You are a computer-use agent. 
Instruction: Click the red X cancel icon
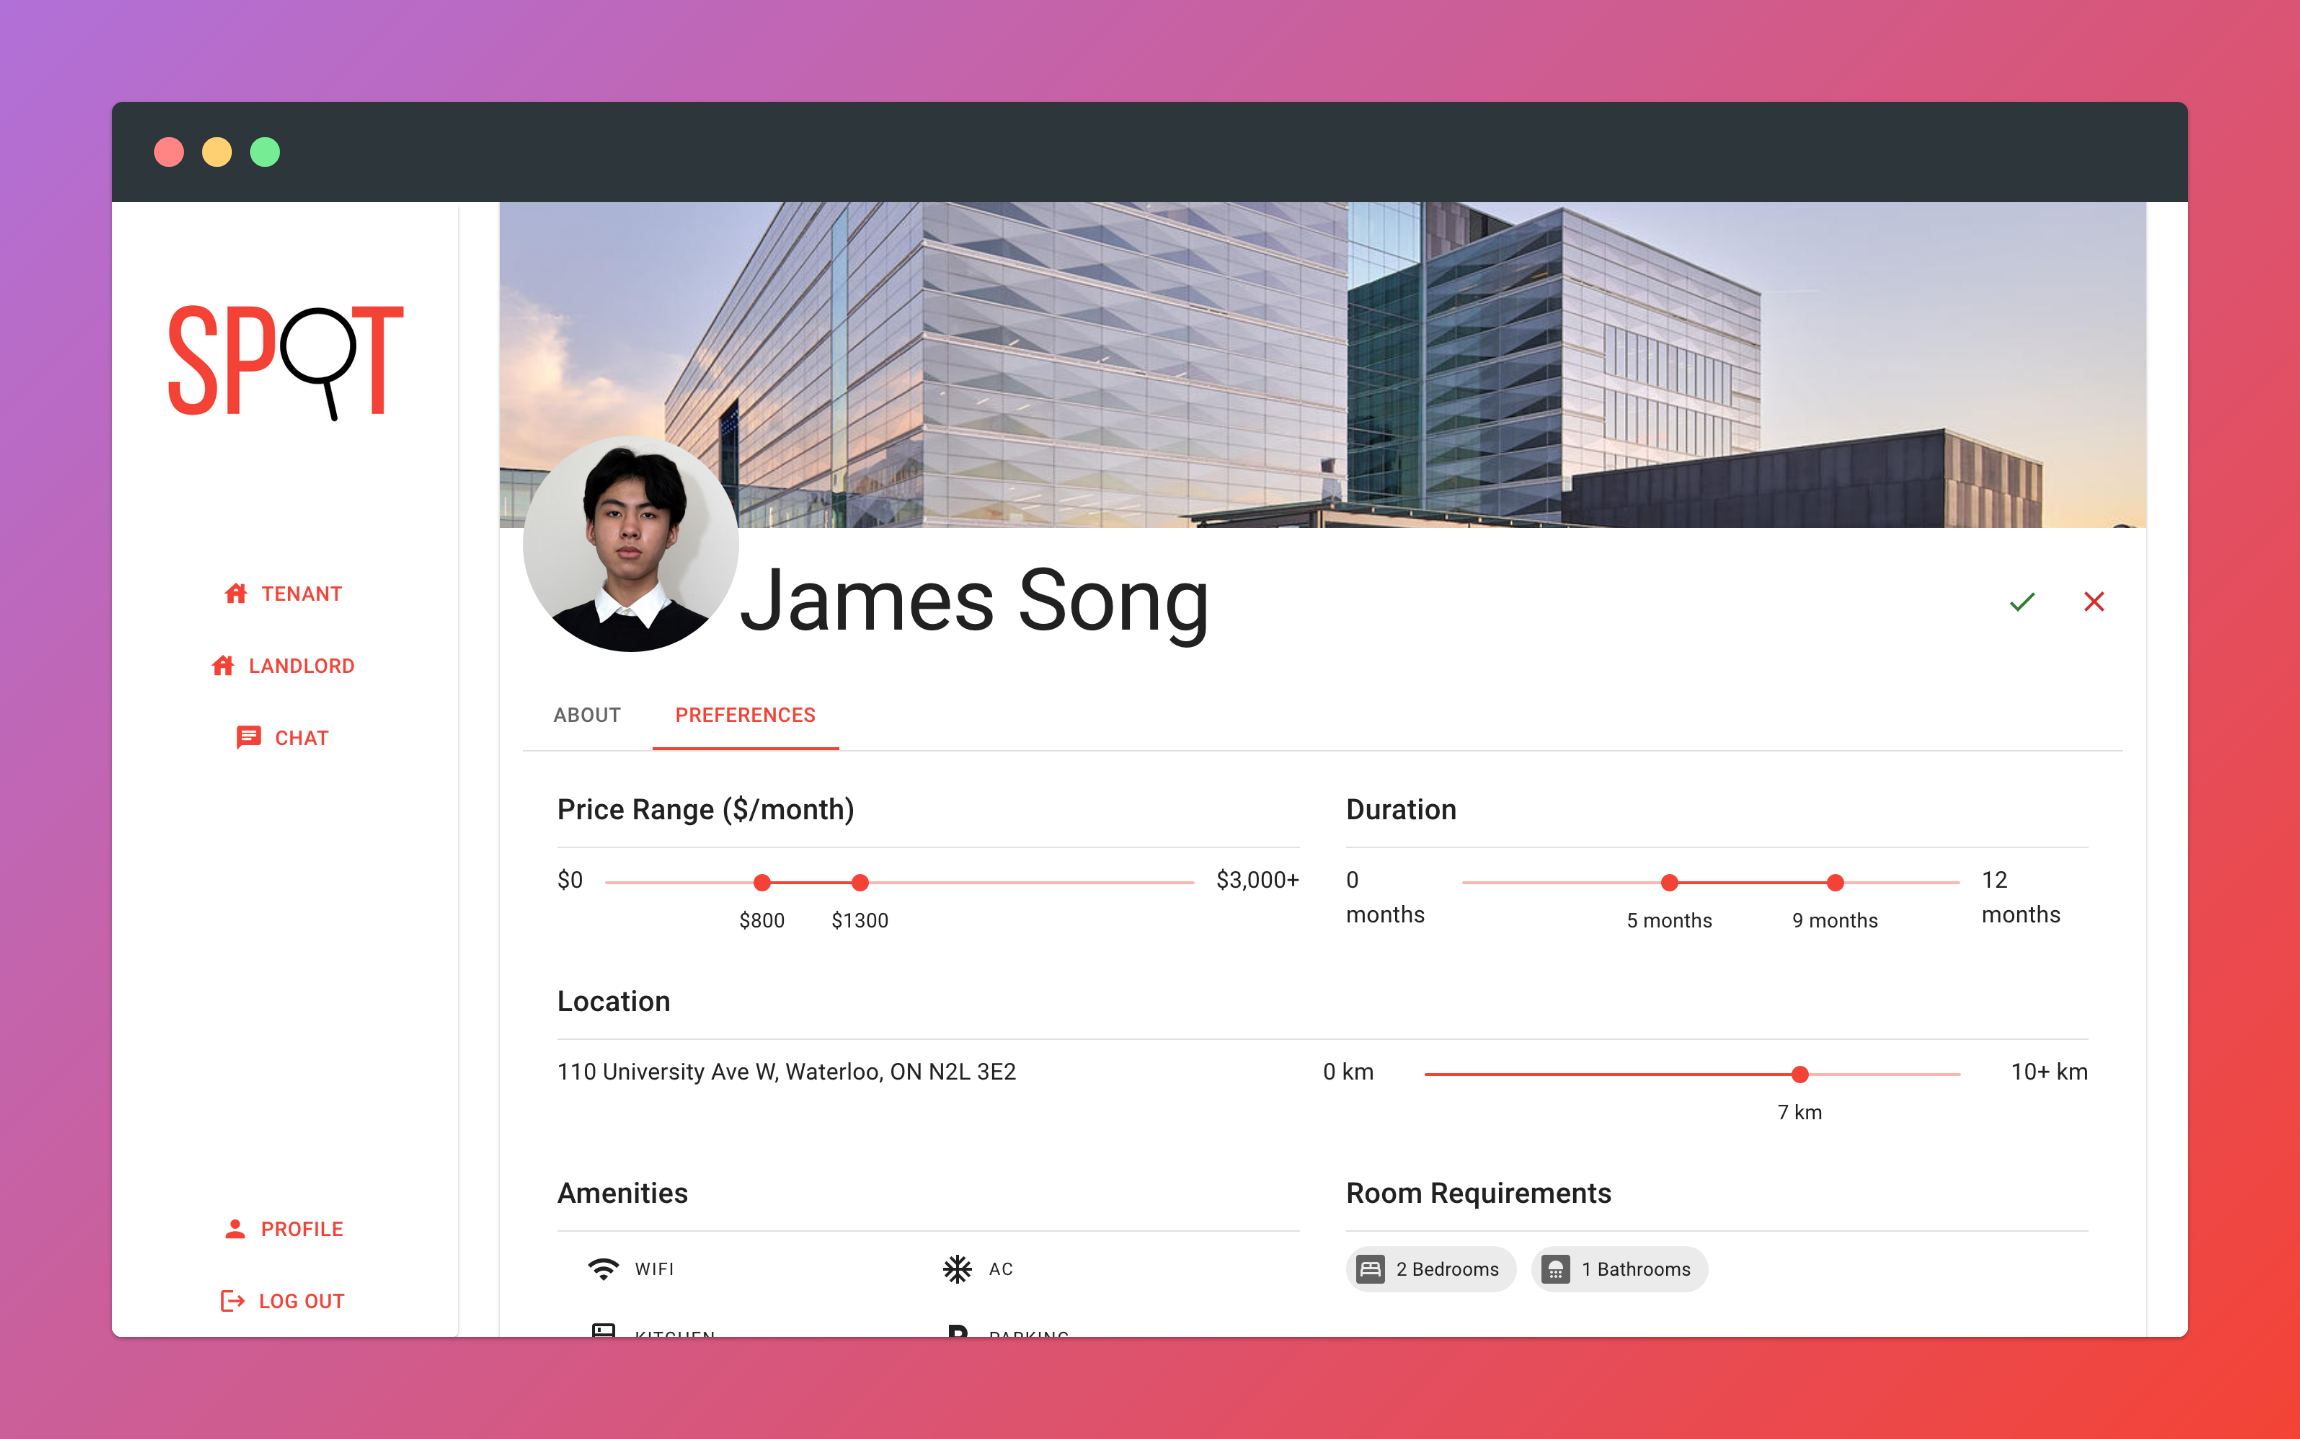pos(2094,601)
